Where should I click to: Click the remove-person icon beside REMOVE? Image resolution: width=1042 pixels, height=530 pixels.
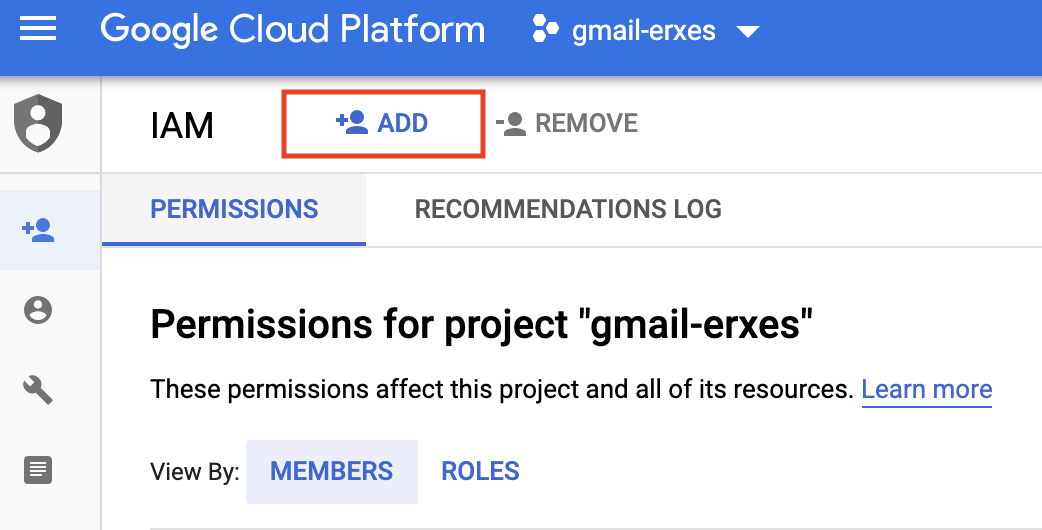point(511,124)
